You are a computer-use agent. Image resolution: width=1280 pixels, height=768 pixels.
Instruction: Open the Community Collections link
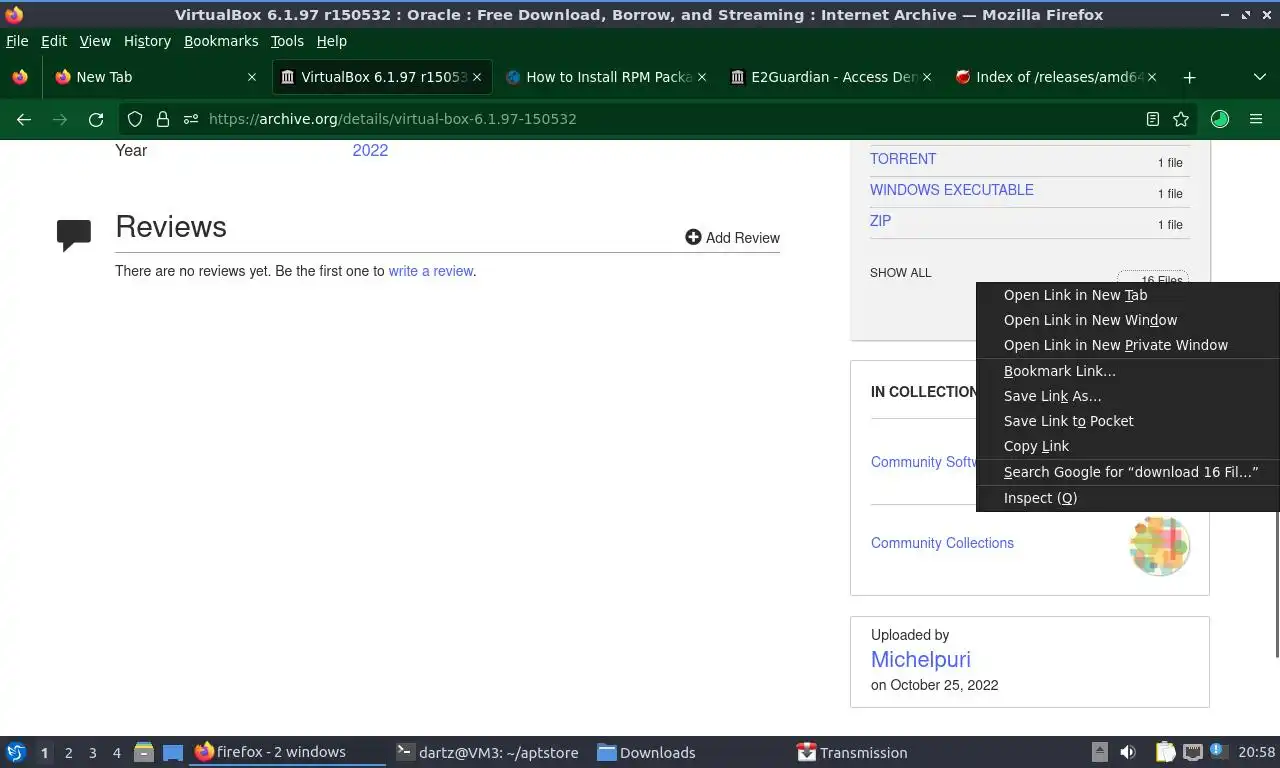pos(942,543)
